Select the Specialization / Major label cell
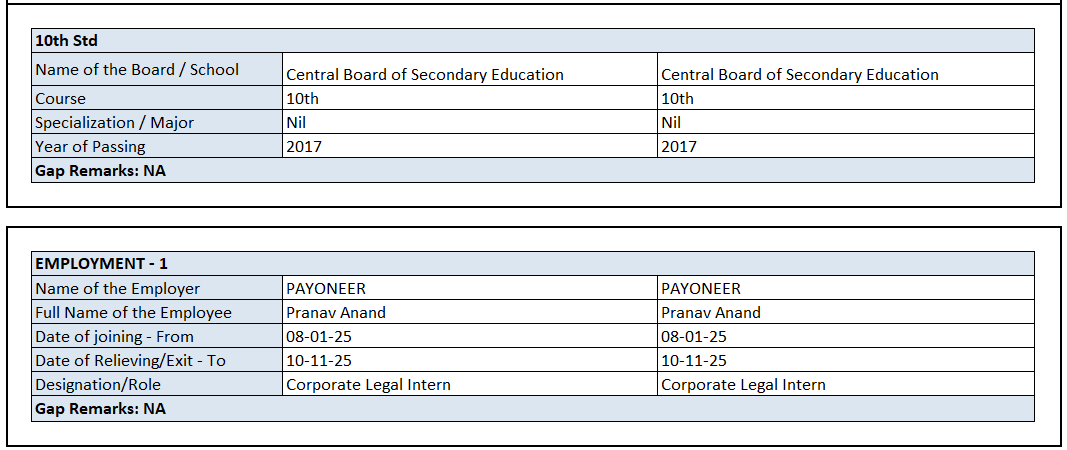 click(x=114, y=123)
